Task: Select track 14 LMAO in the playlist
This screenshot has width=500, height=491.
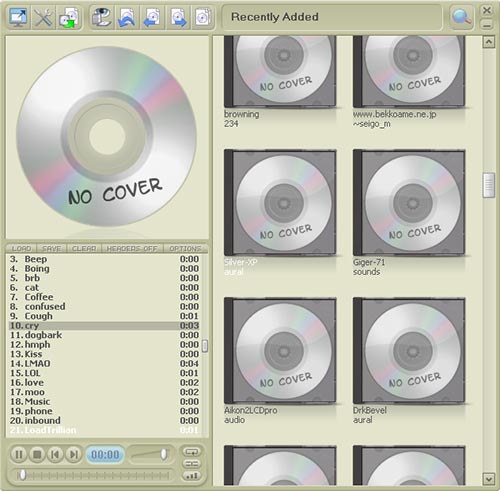Action: pos(104,364)
